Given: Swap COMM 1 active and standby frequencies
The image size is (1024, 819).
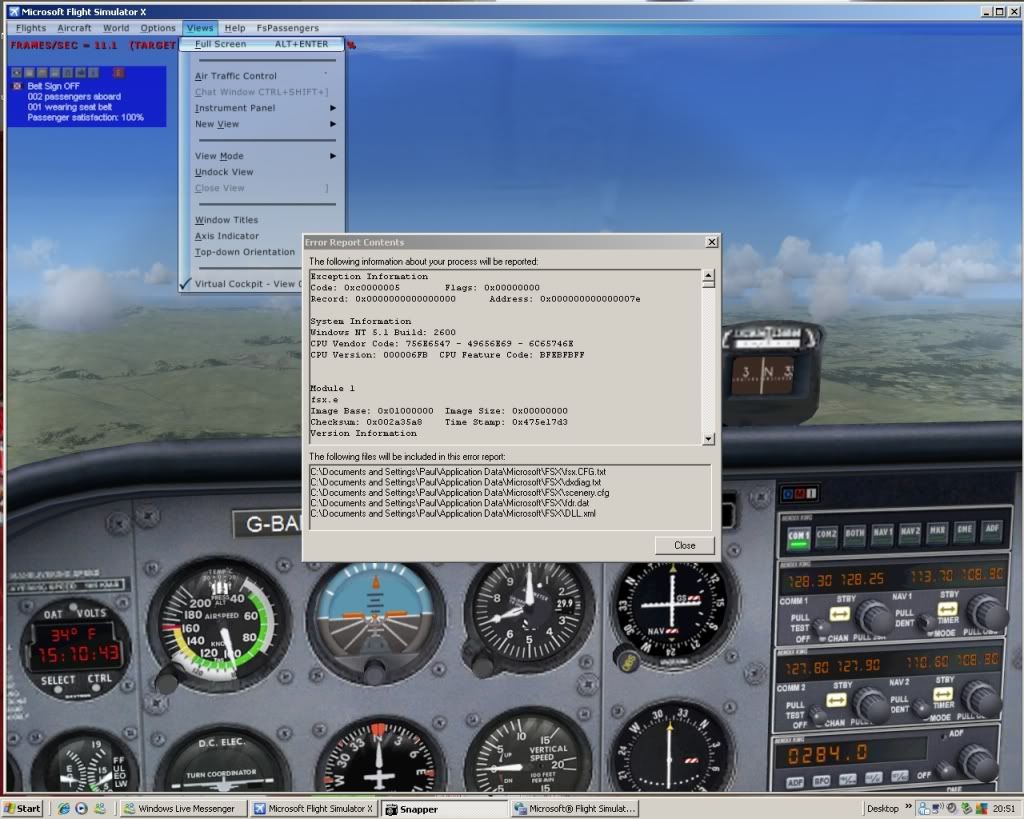Looking at the screenshot, I should [839, 614].
